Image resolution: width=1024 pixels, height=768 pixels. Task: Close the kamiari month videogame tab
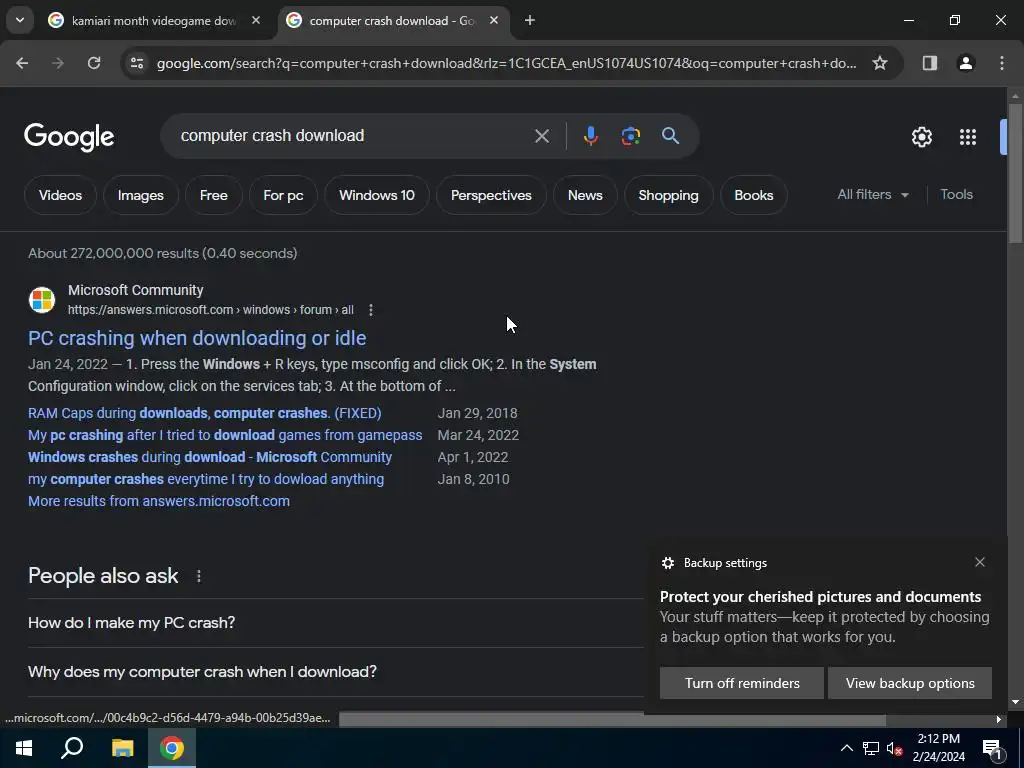coord(256,20)
